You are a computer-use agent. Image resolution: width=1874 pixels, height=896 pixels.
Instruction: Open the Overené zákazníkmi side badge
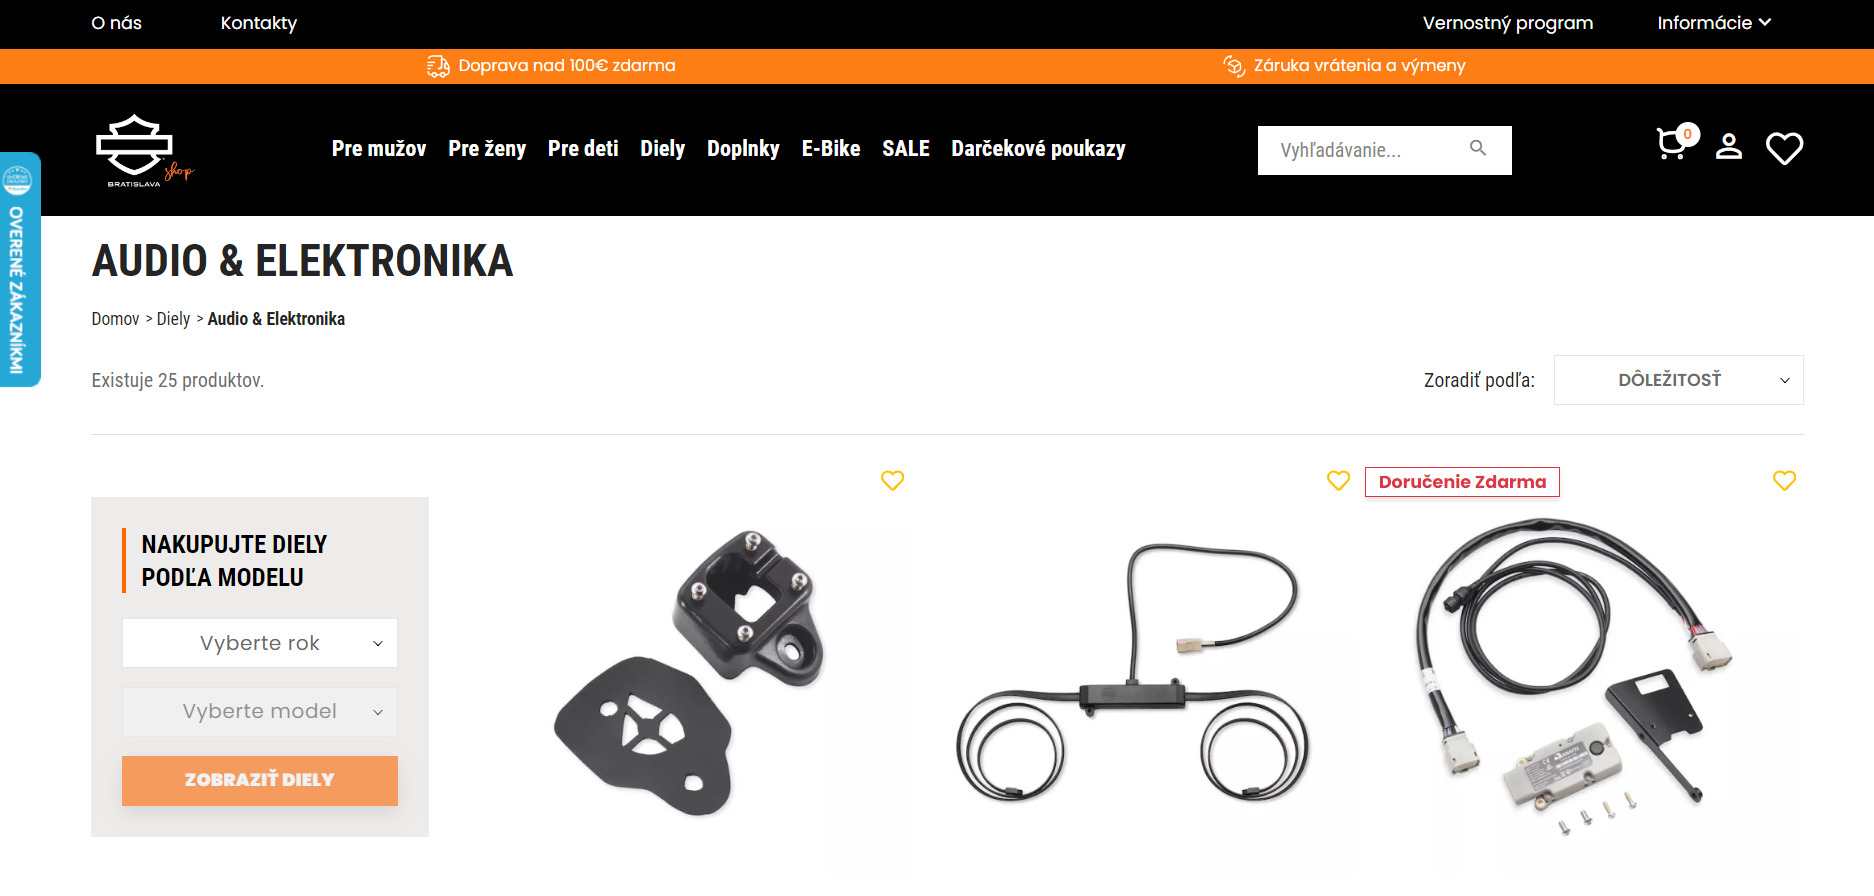click(19, 270)
